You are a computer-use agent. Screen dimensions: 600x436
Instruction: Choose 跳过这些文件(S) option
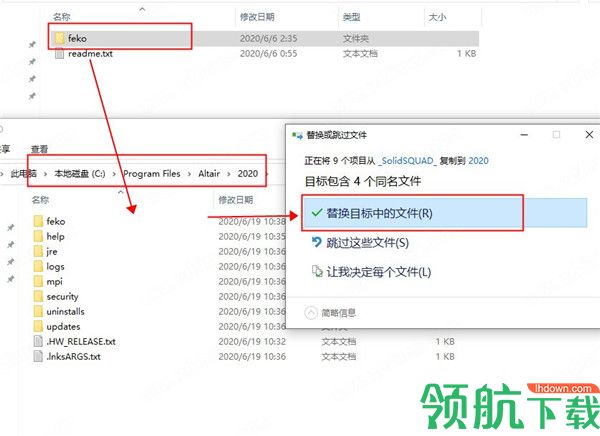click(x=367, y=243)
